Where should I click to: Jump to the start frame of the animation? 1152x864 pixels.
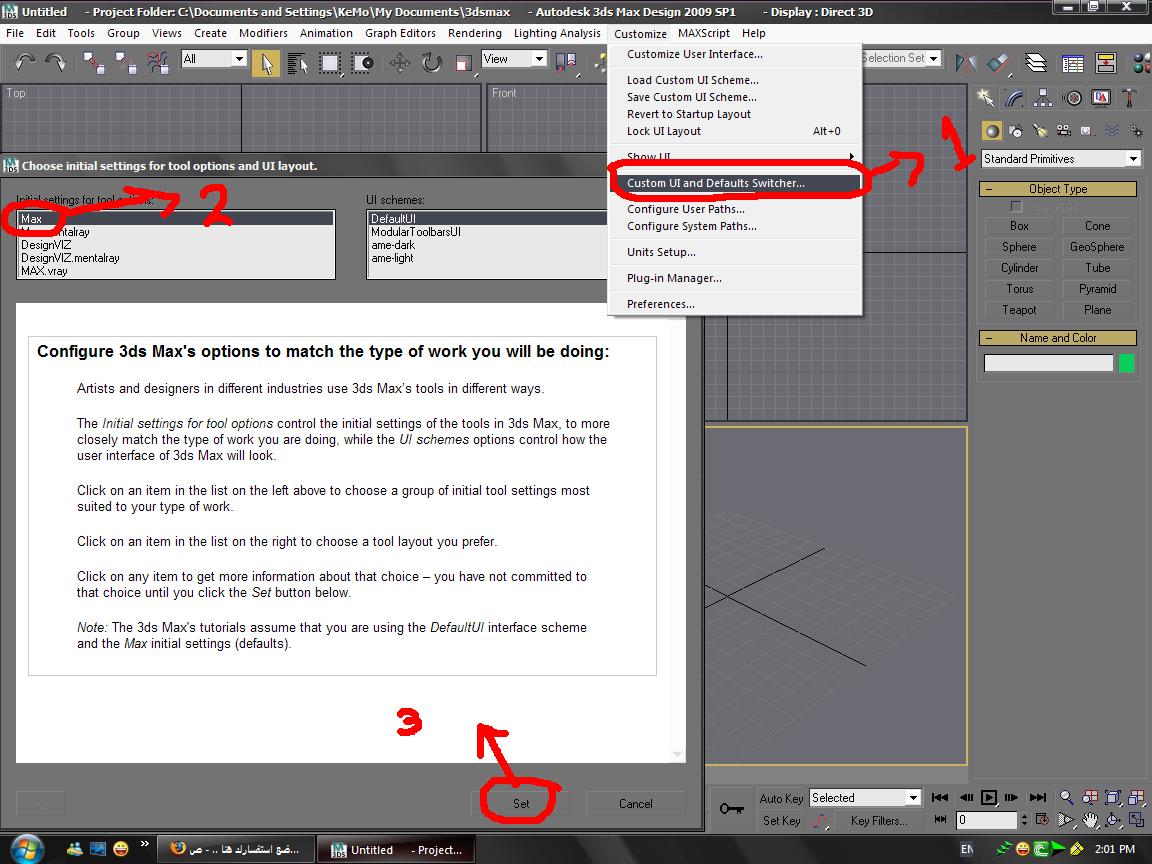(940, 798)
